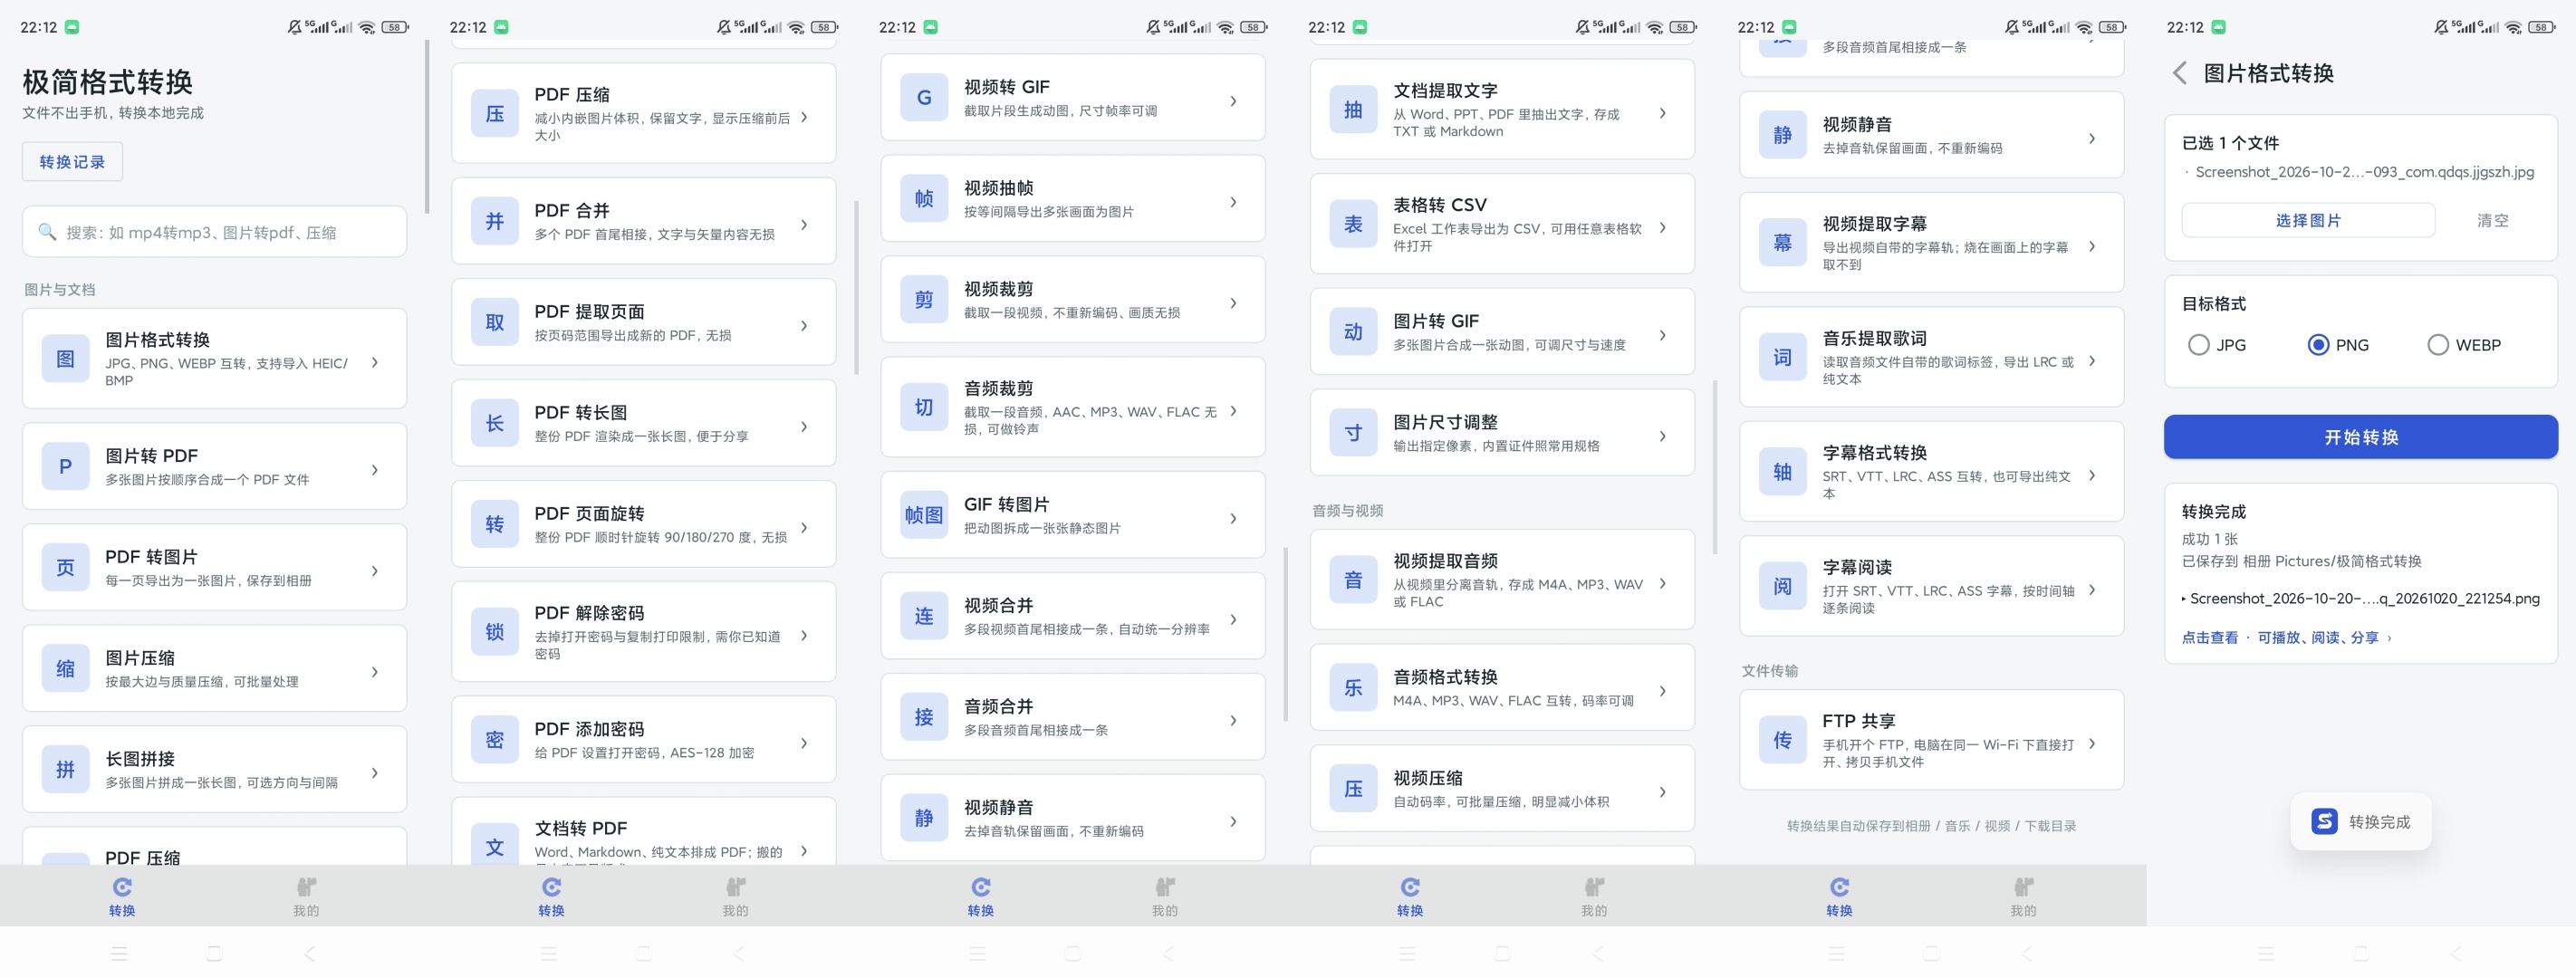The image size is (2576, 978).
Task: Clear selected files with 清空
Action: coord(2492,220)
